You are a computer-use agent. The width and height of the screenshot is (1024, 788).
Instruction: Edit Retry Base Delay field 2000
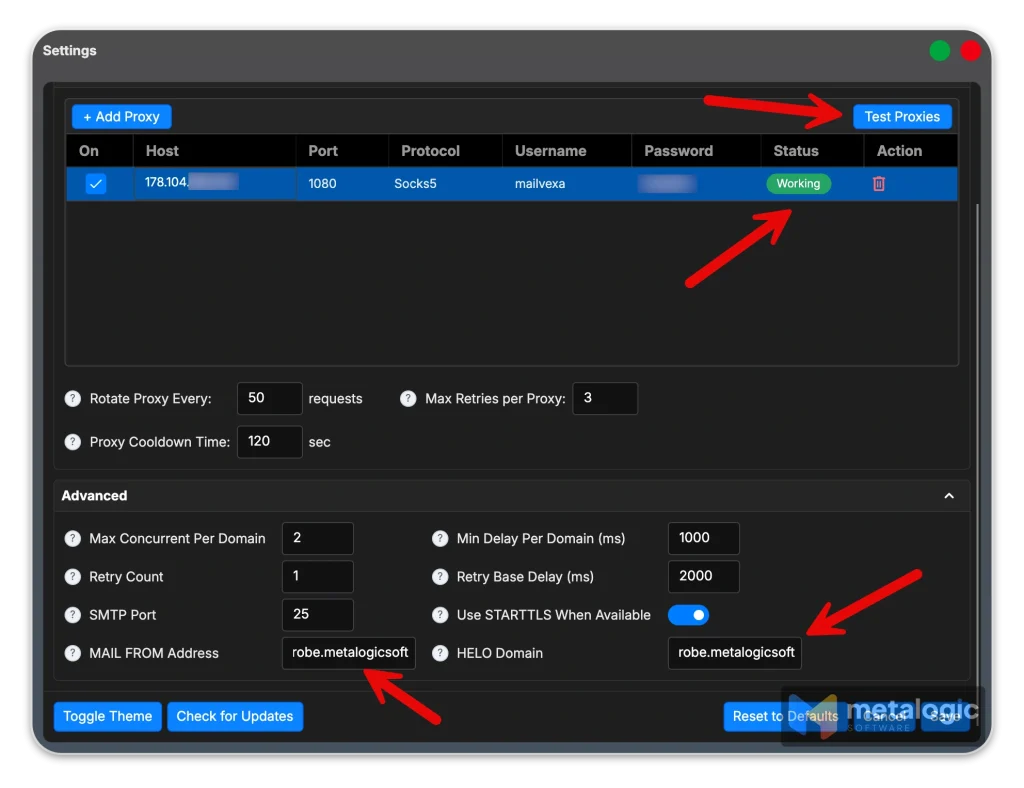[x=703, y=576]
